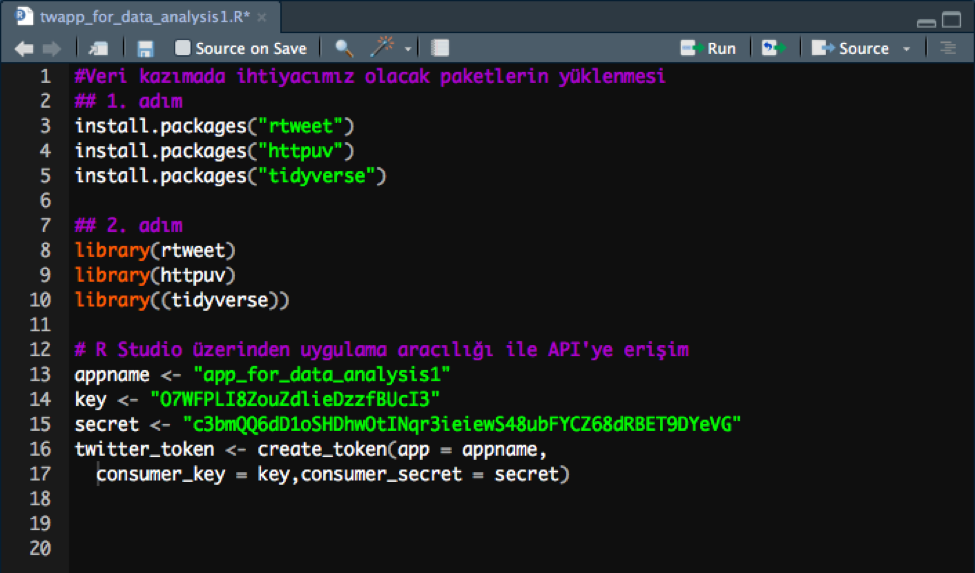Click the code tools magic wand
Viewport: 975px width, 573px height.
pyautogui.click(x=382, y=48)
